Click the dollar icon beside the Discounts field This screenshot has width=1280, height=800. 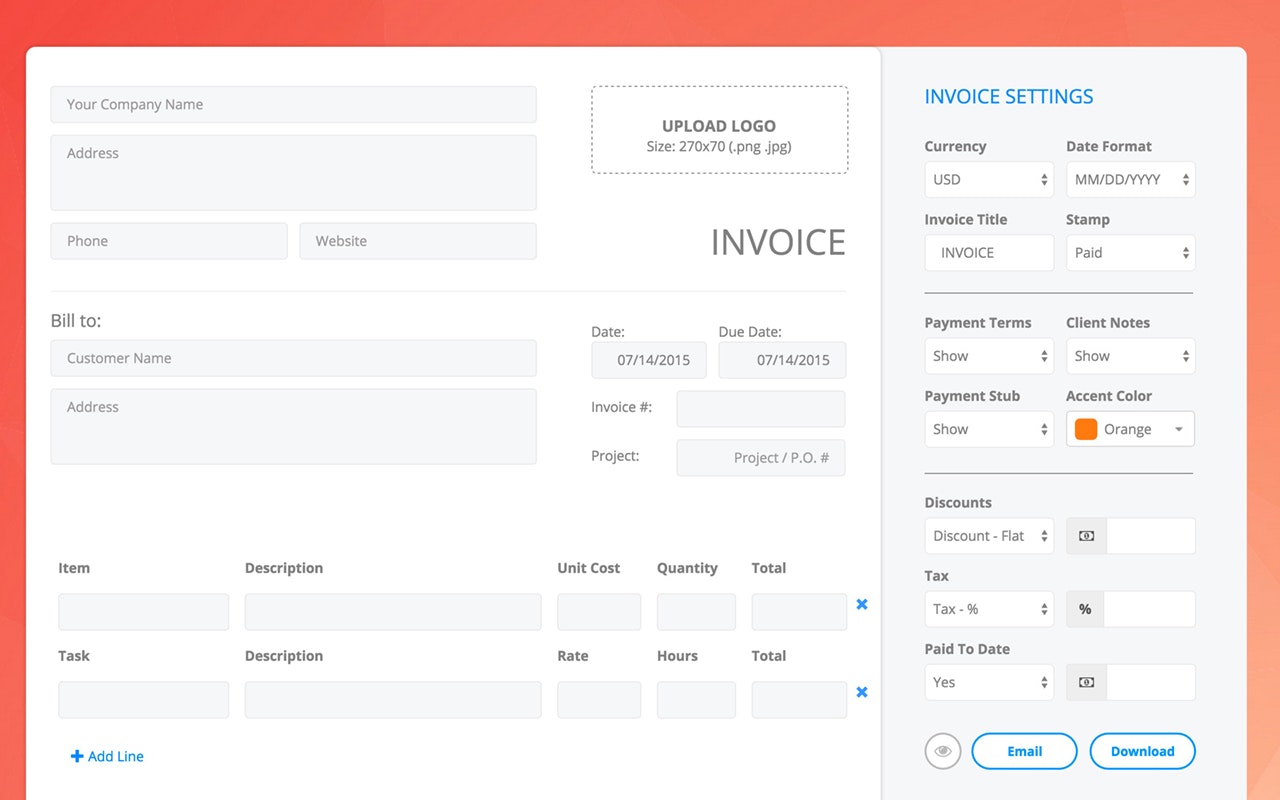coord(1085,535)
